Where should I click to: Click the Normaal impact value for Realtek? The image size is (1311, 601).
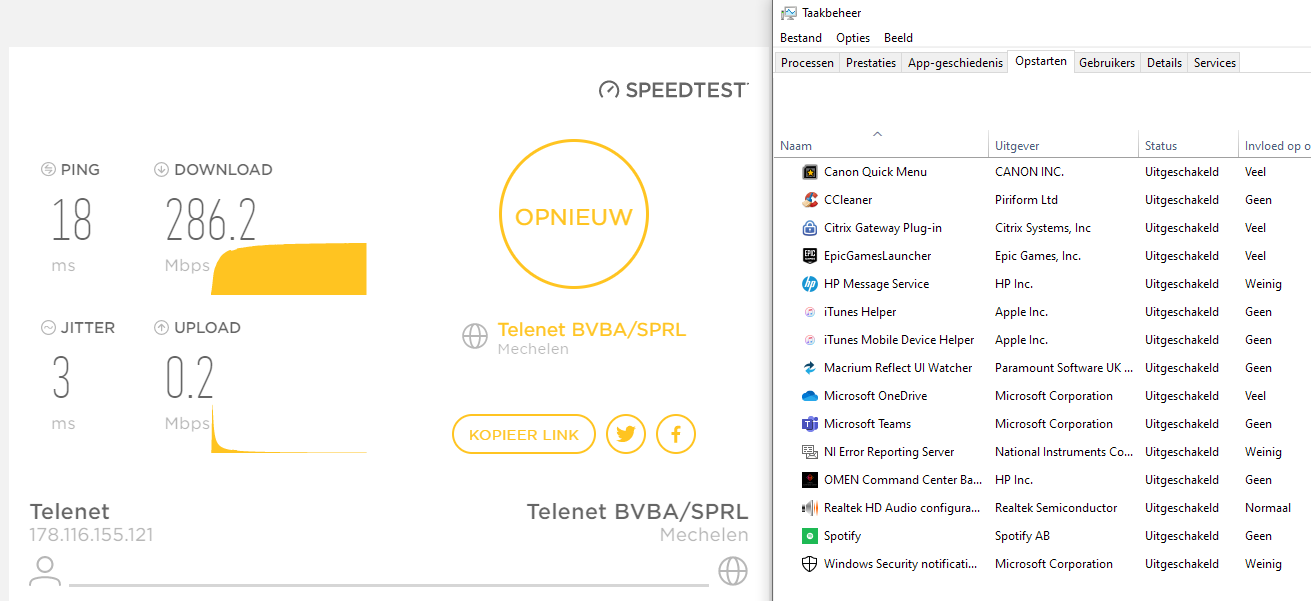pos(1268,508)
